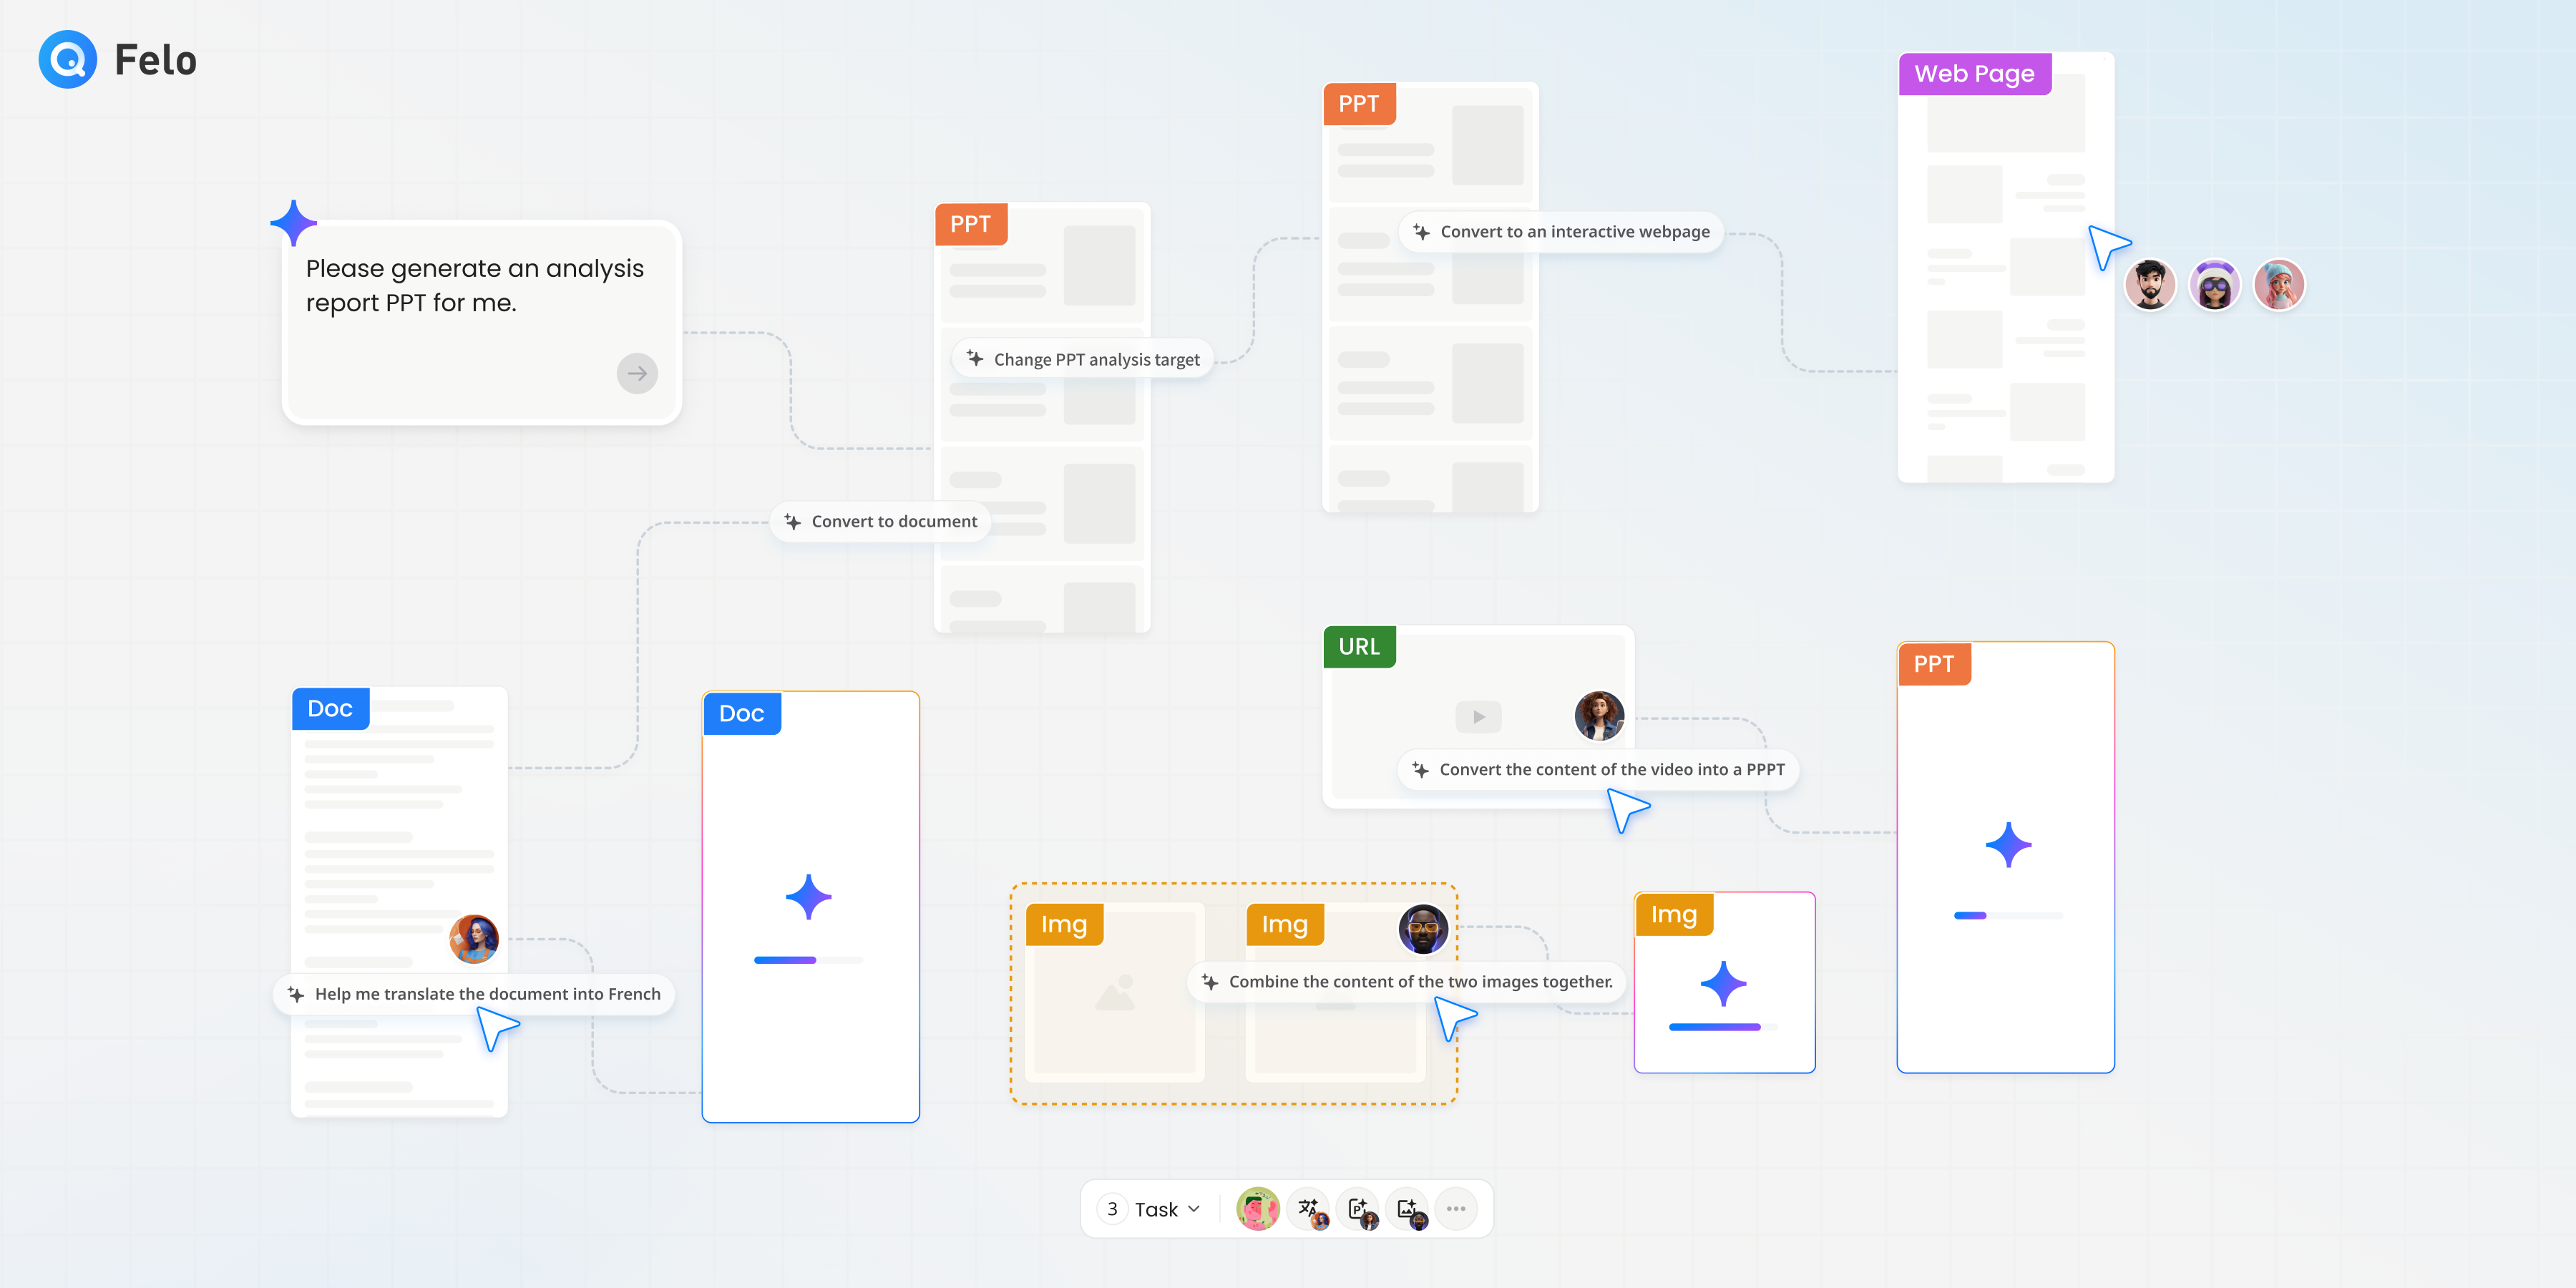This screenshot has width=2576, height=1288.
Task: Click 'Convert the content of the video' chip
Action: click(x=1598, y=770)
